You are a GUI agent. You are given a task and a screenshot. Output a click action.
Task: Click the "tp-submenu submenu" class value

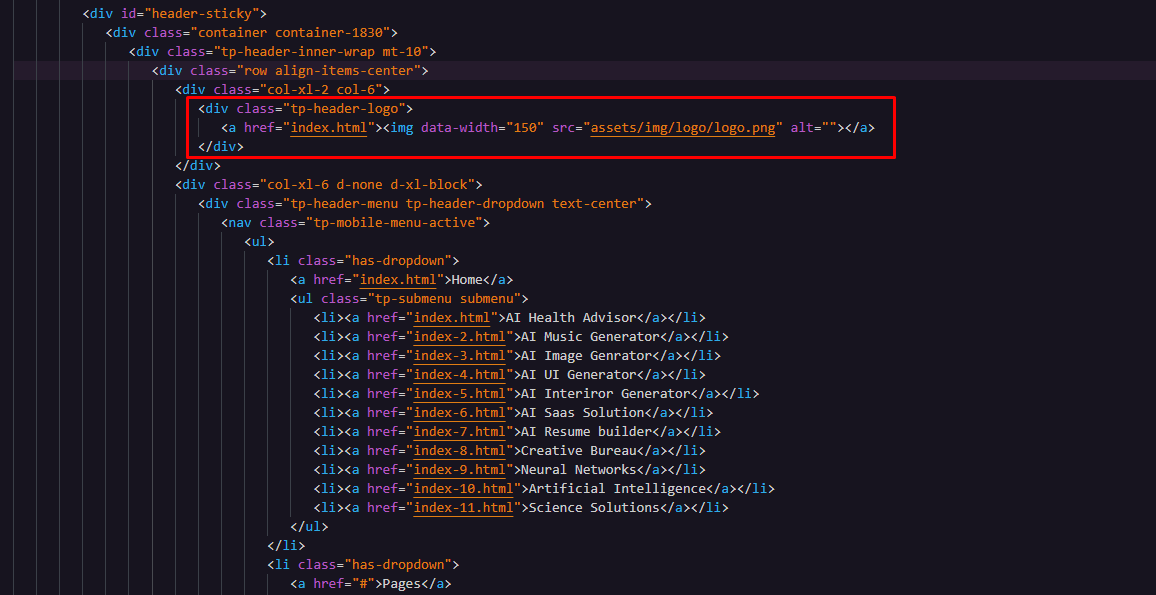[443, 299]
